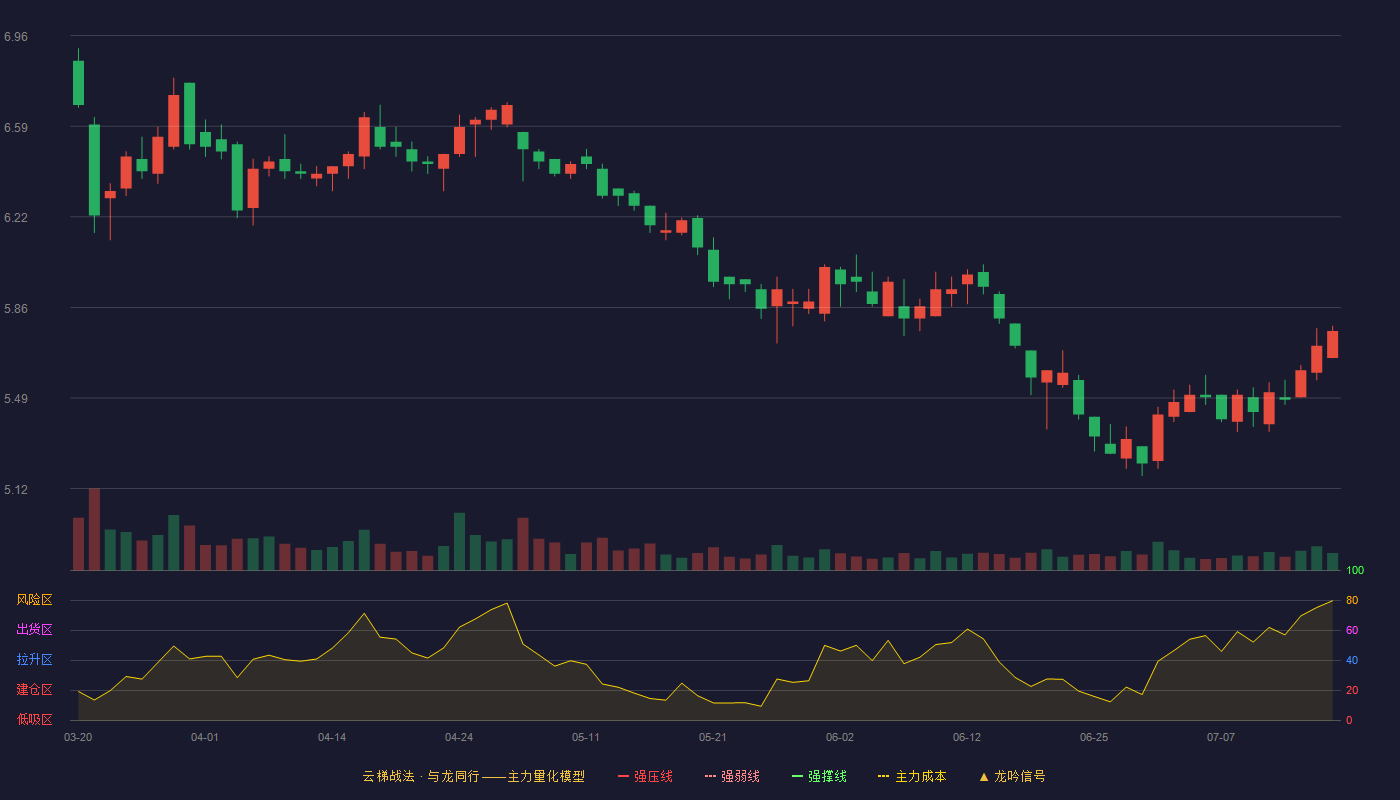Image resolution: width=1400 pixels, height=800 pixels.
Task: Click the 06-25 date axis label
Action: [1094, 737]
